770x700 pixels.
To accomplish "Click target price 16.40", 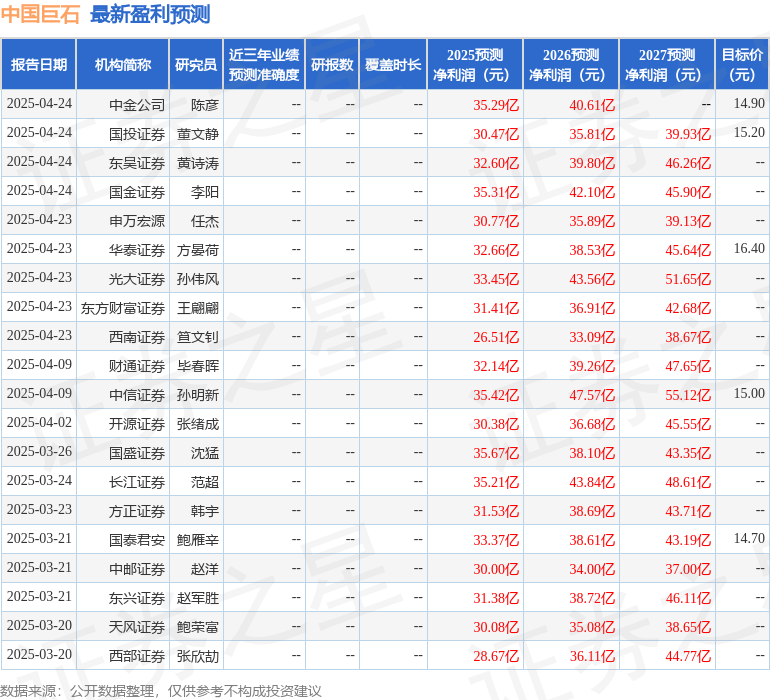I will pos(749,248).
